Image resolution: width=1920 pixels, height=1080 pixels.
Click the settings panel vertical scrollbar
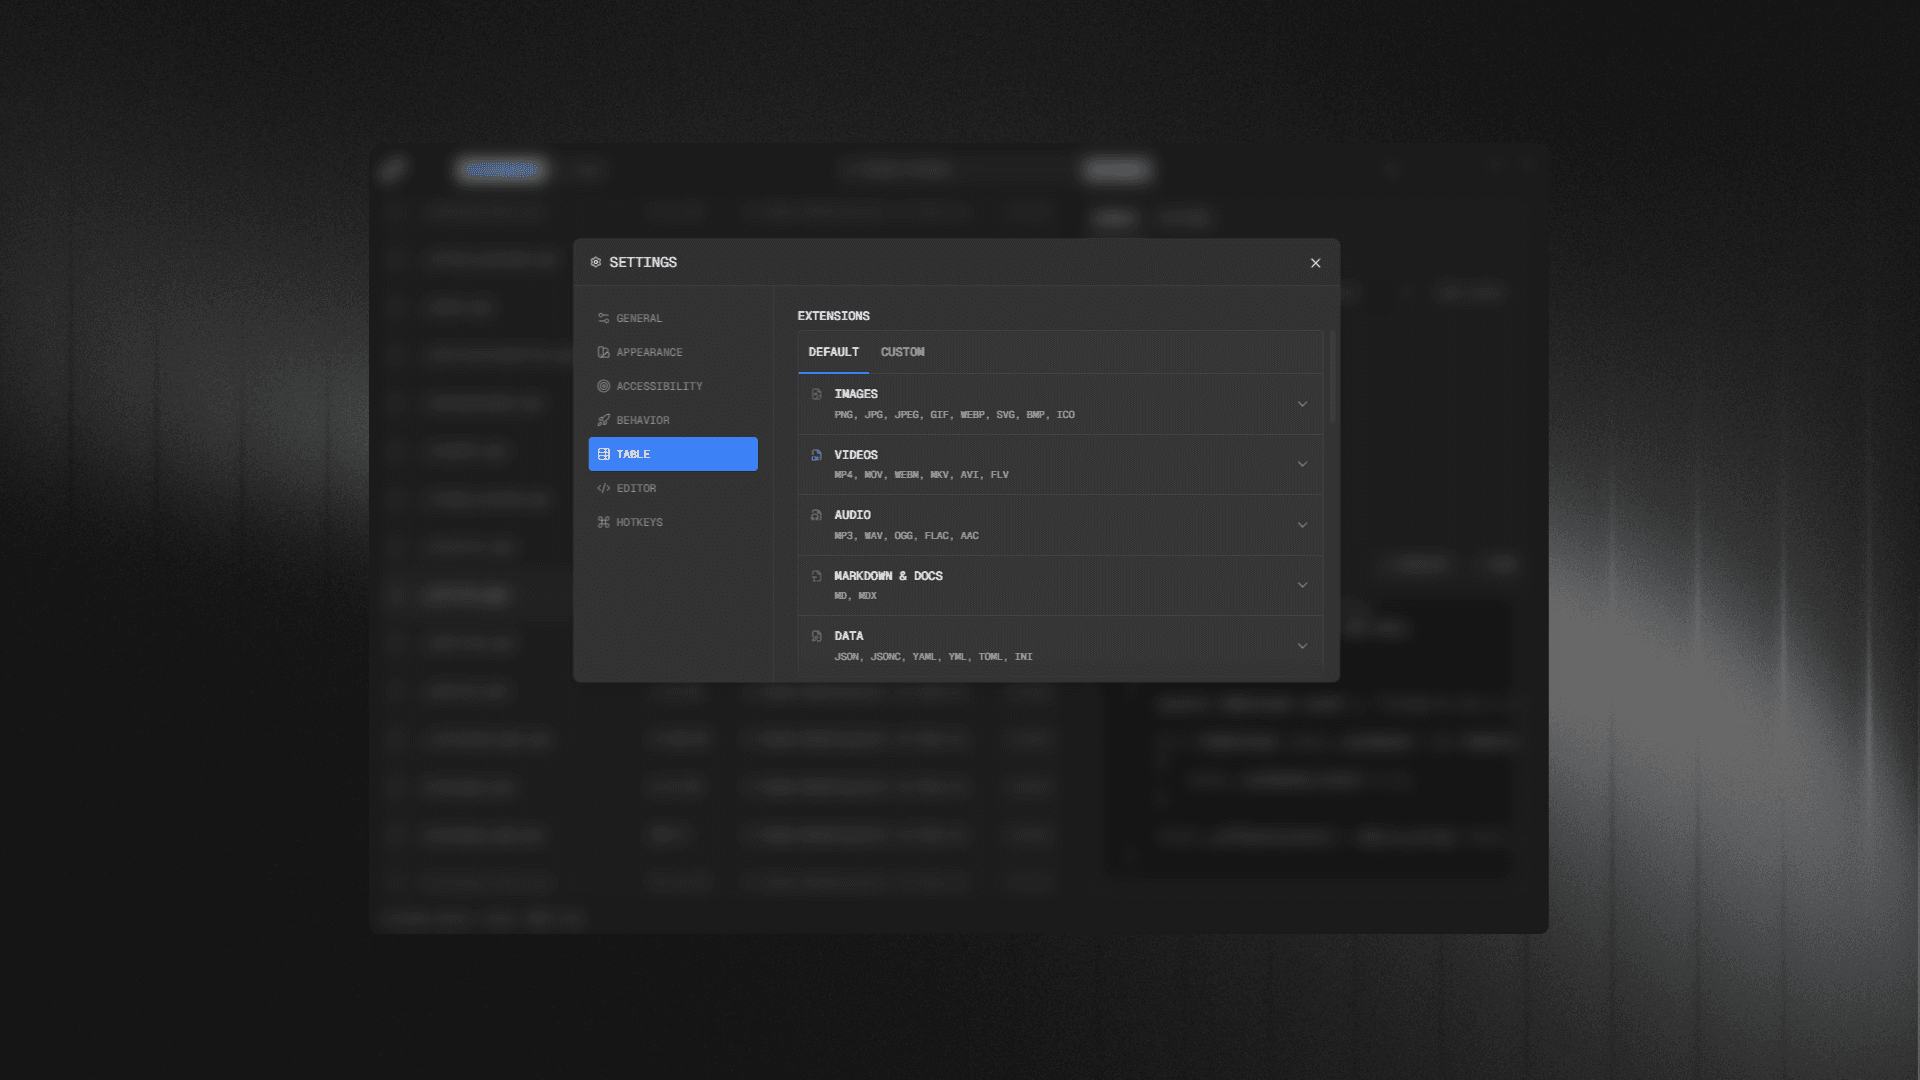[x=1332, y=376]
